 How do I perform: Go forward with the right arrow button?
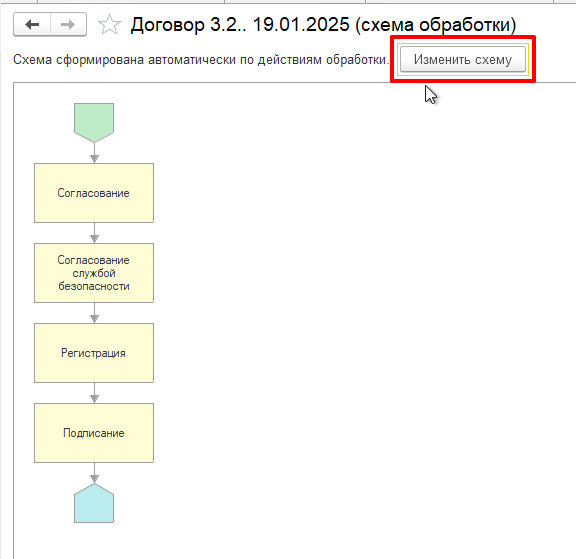coord(68,25)
